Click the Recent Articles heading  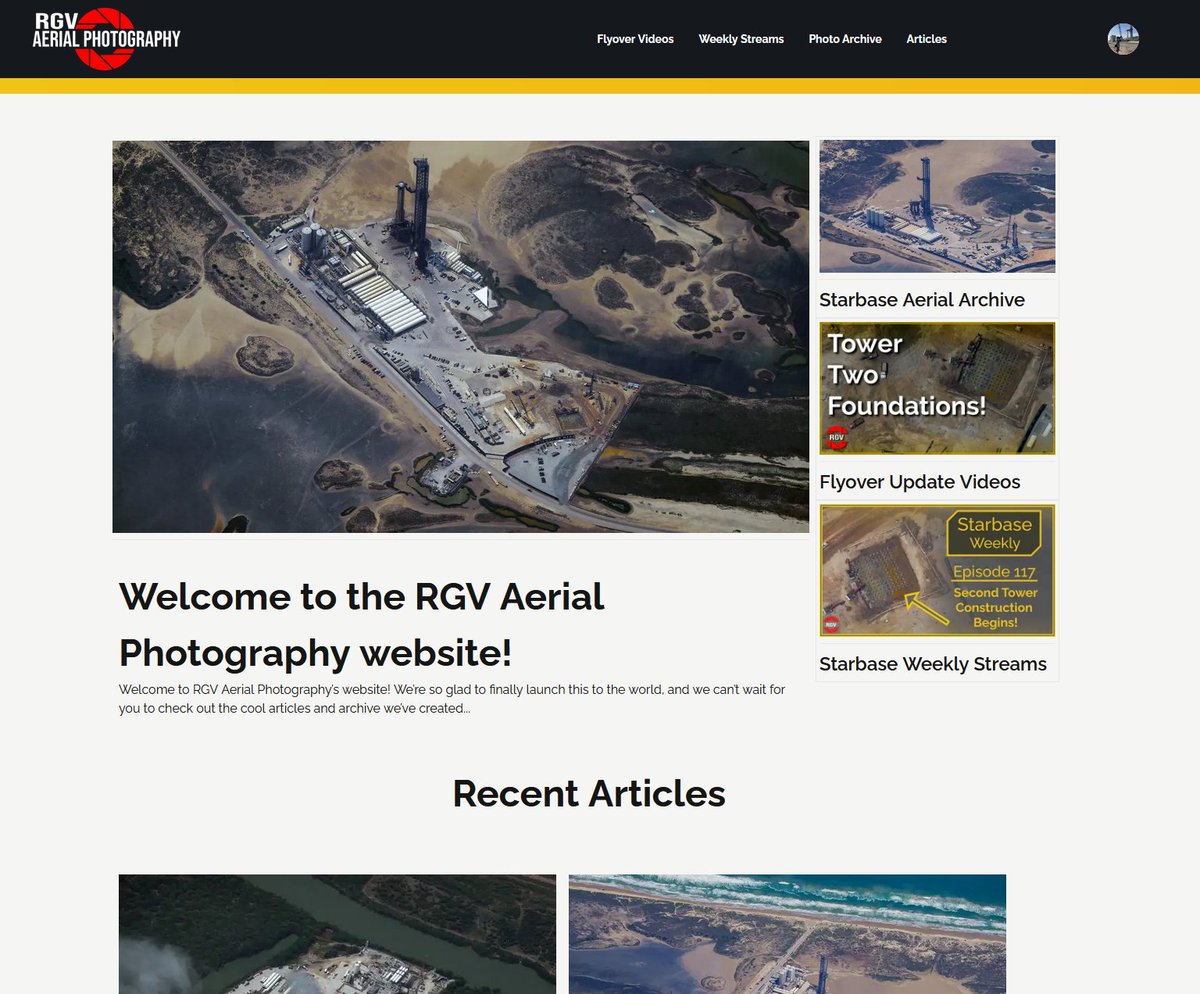pos(589,793)
